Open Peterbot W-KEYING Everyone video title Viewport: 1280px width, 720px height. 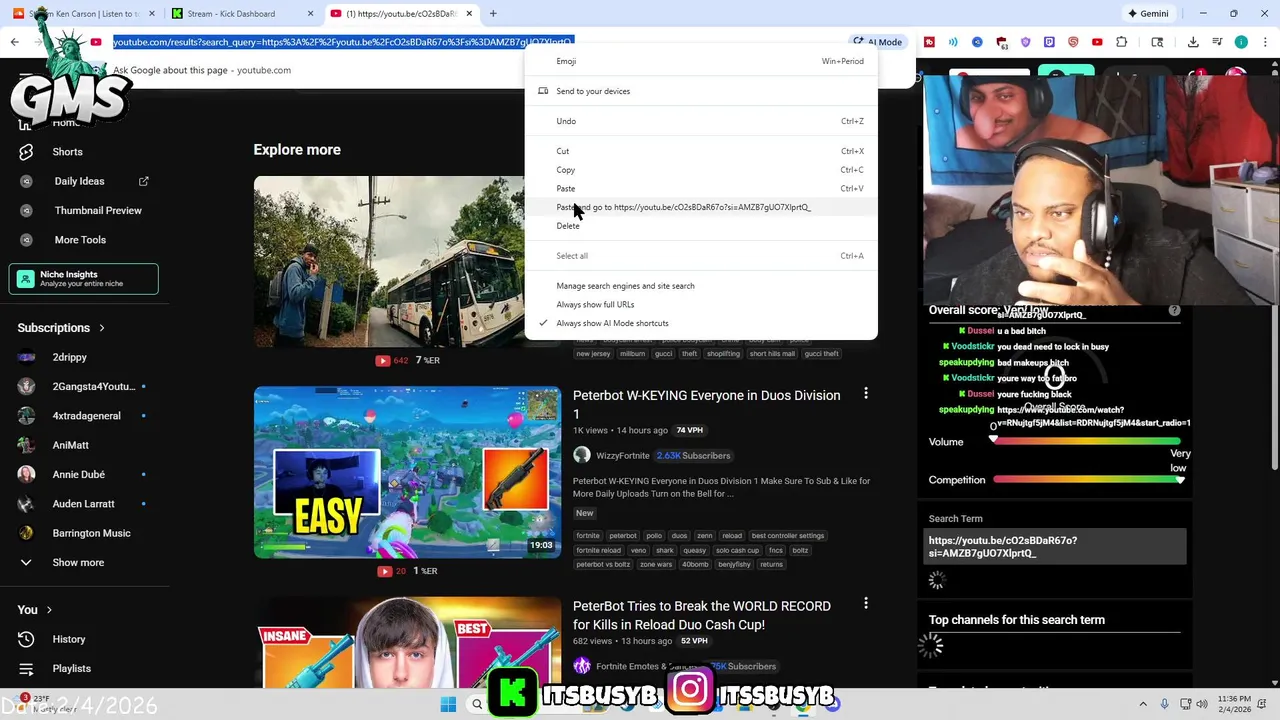coord(706,404)
